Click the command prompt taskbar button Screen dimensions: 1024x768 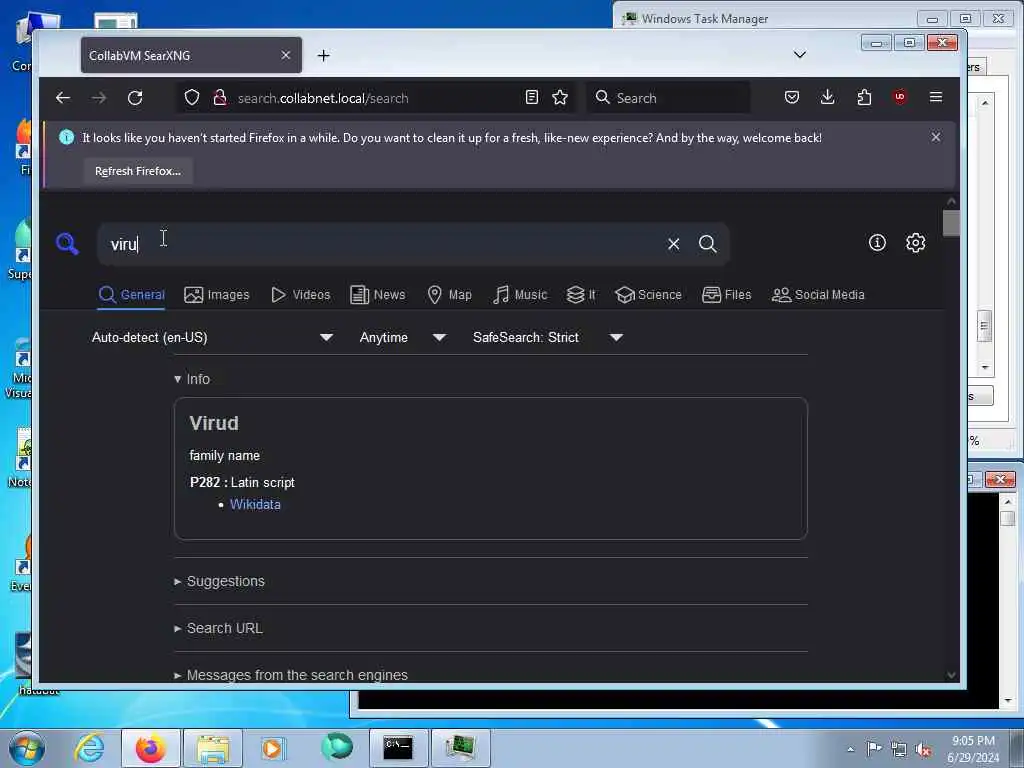coord(398,748)
